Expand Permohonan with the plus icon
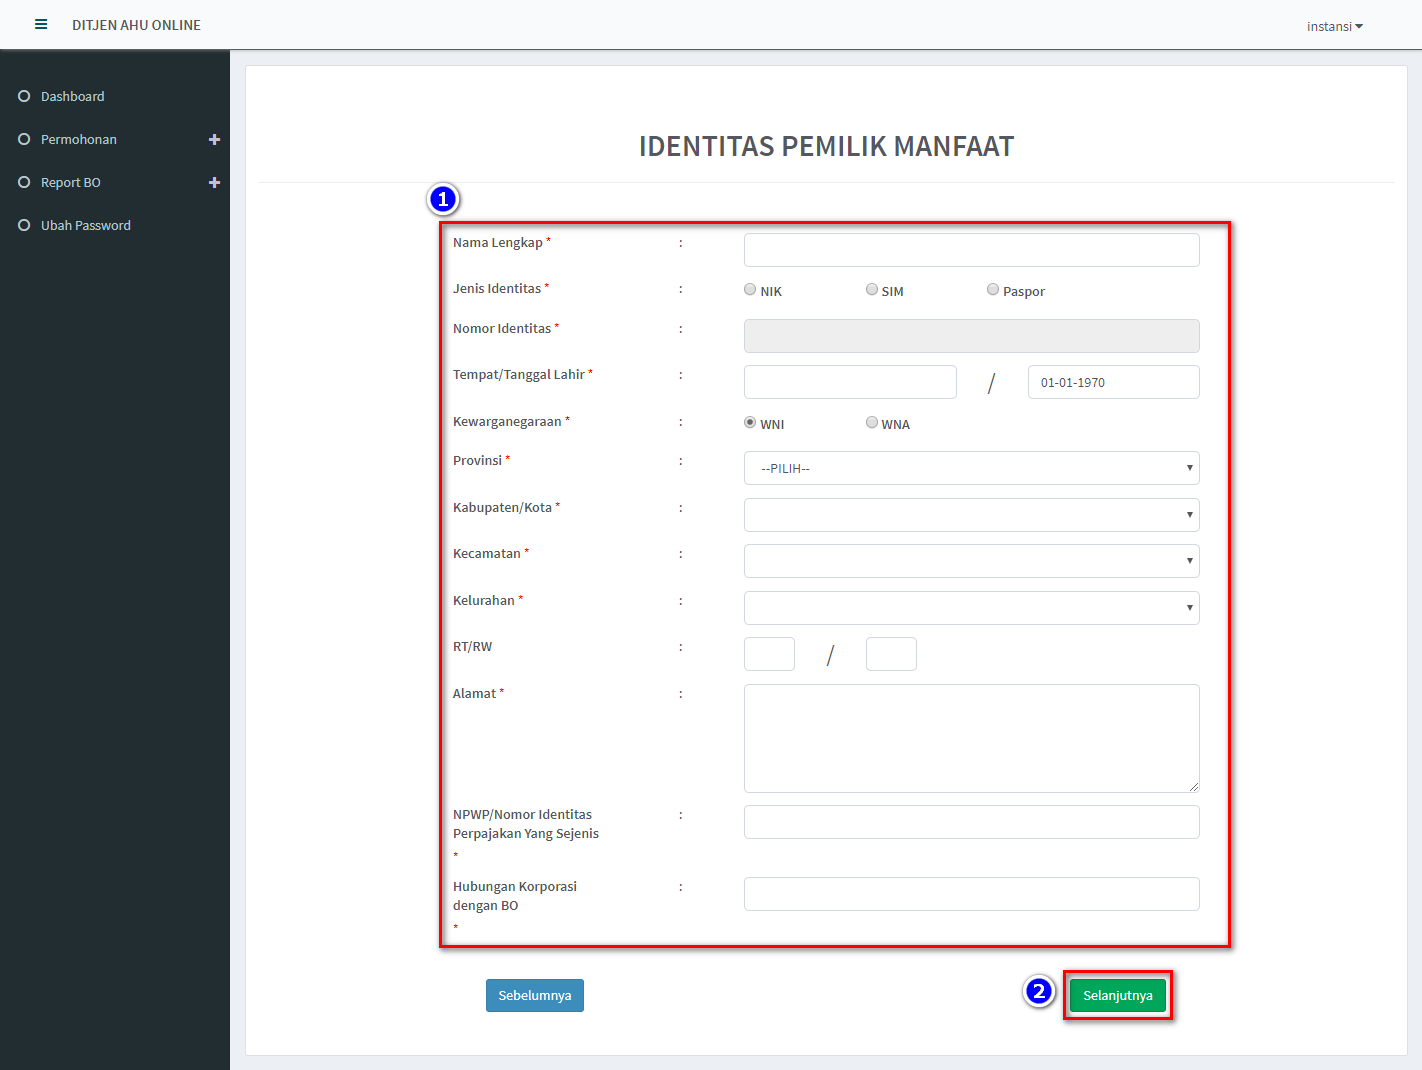Image resolution: width=1422 pixels, height=1070 pixels. click(214, 140)
